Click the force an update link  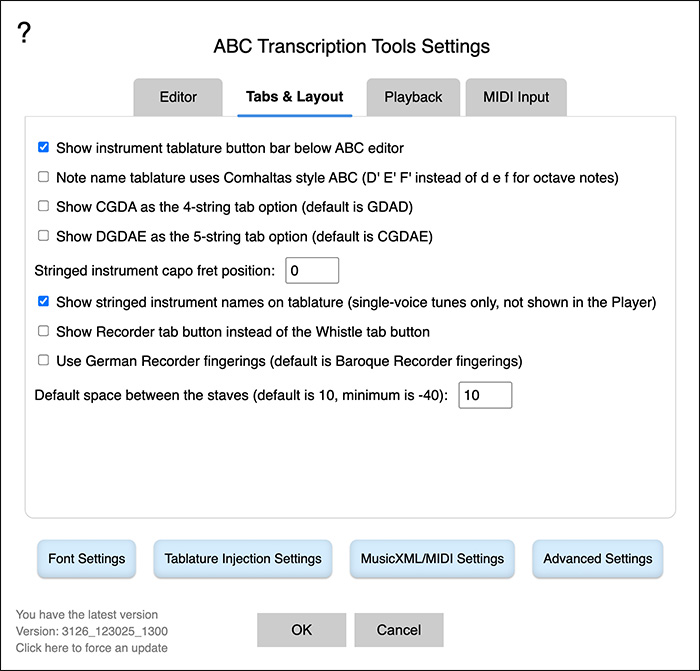(91, 649)
